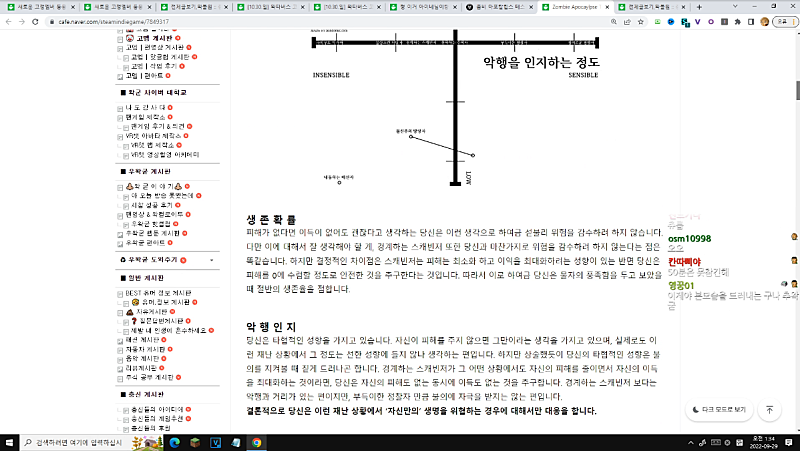The image size is (800, 451).
Task: Open the 주식 공부 게시판 board
Action: (149, 378)
